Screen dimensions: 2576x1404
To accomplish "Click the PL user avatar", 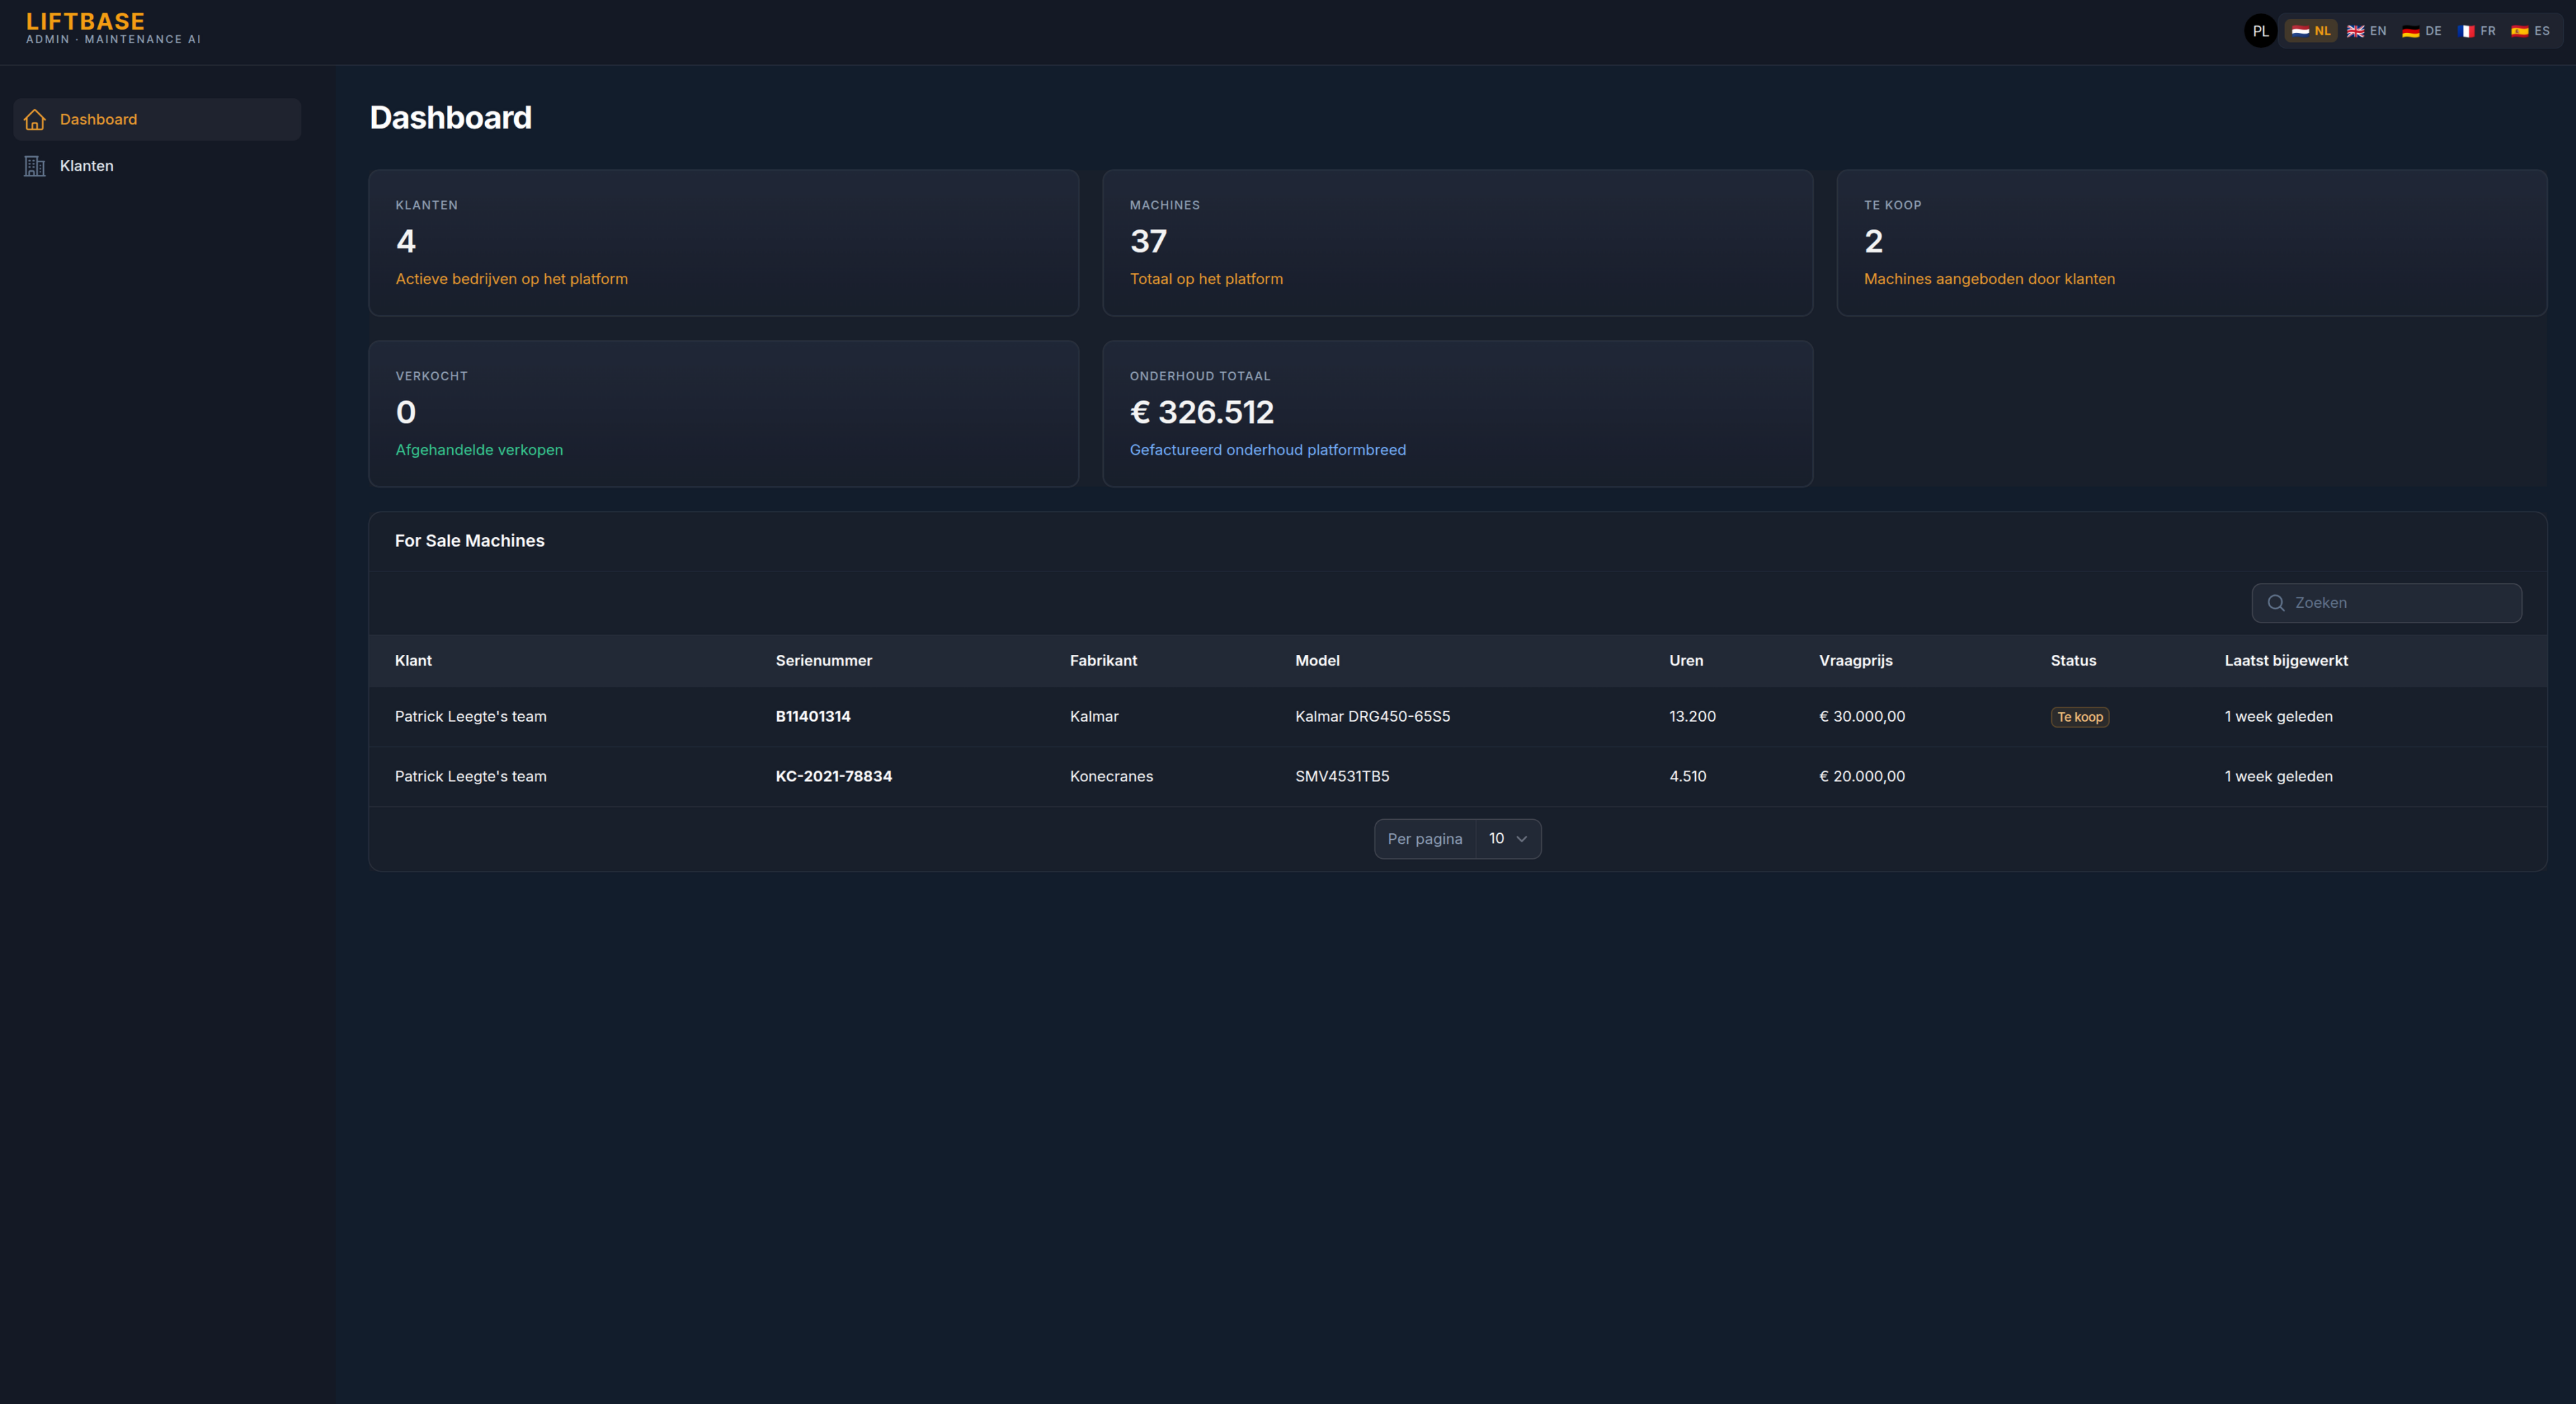I will tap(2260, 31).
